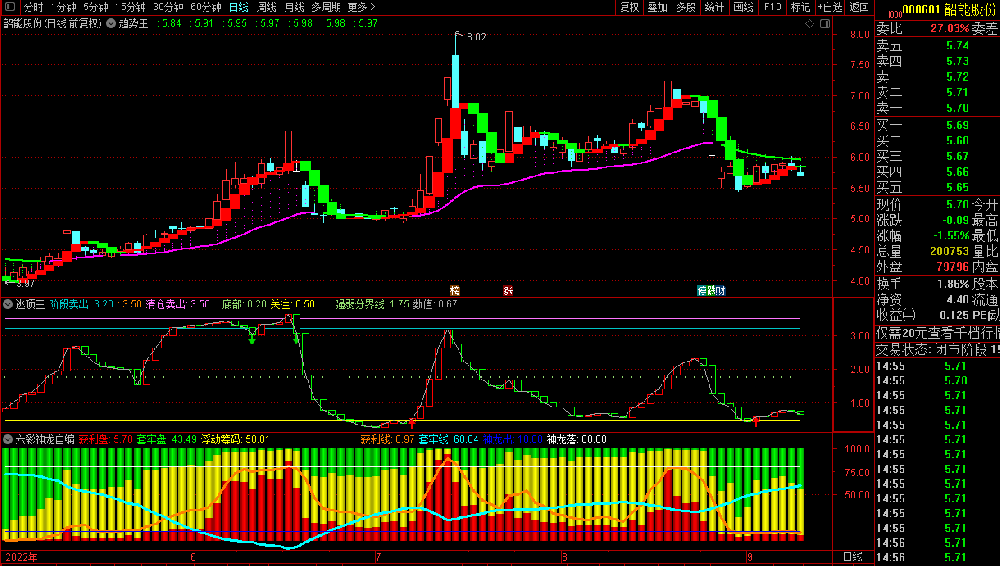
Task: Click the 返回 back button
Action: click(858, 7)
